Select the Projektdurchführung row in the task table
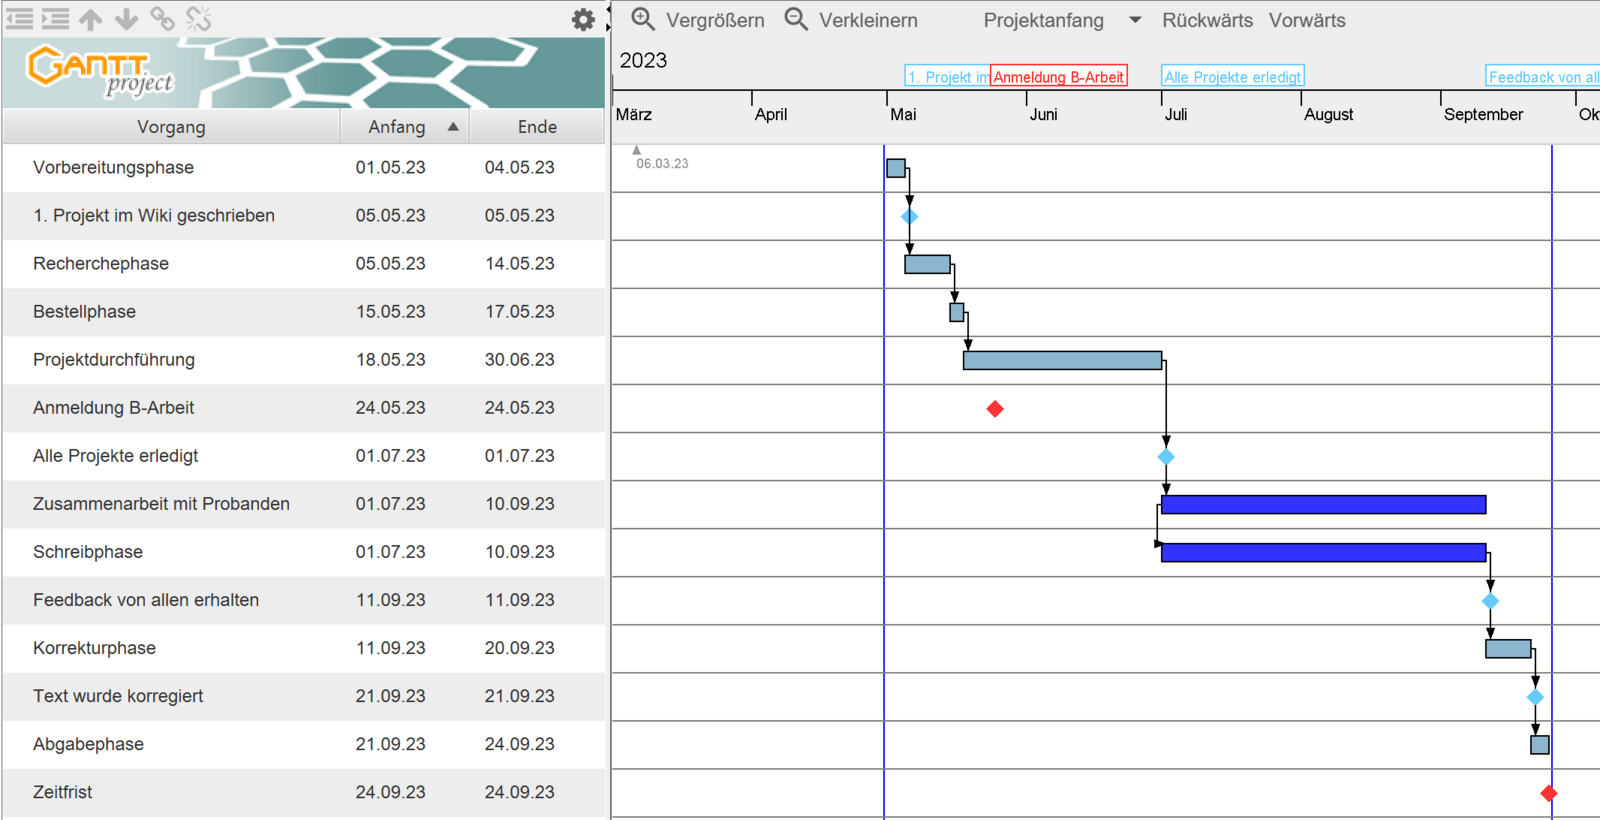 [x=114, y=360]
